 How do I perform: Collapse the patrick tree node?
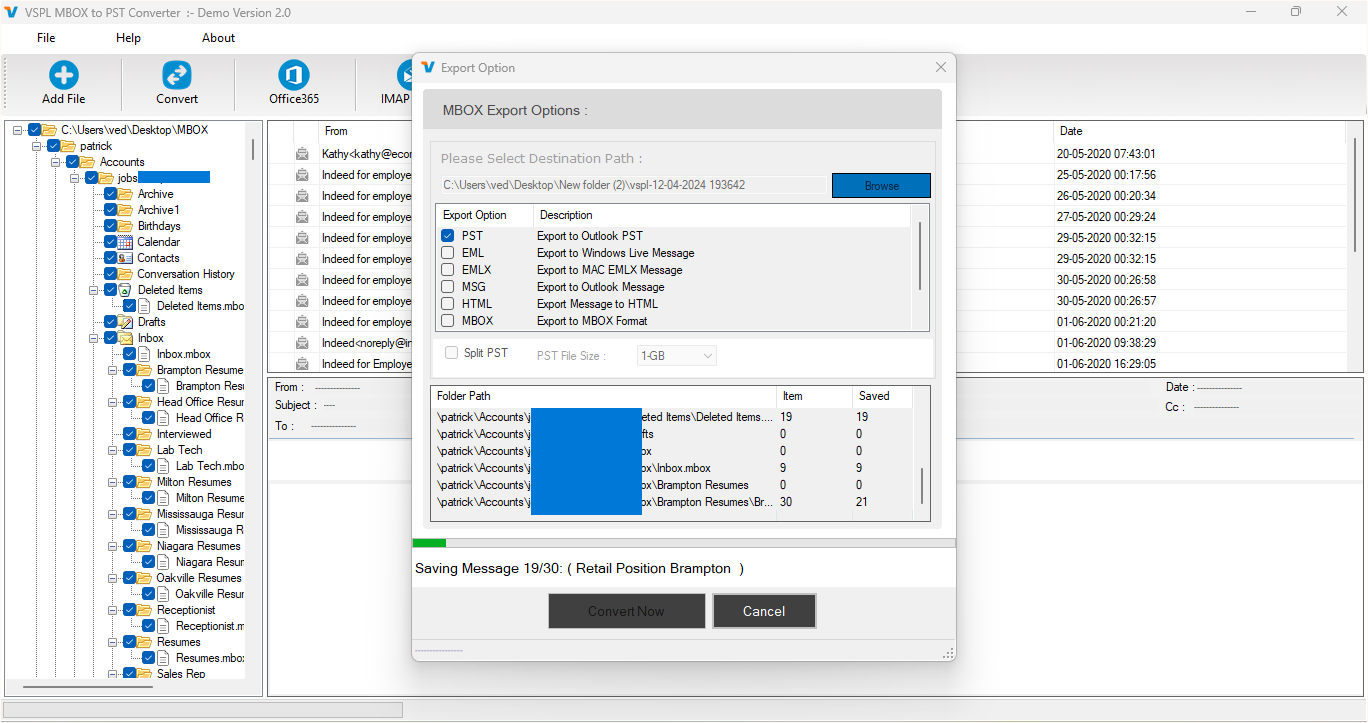(x=37, y=146)
